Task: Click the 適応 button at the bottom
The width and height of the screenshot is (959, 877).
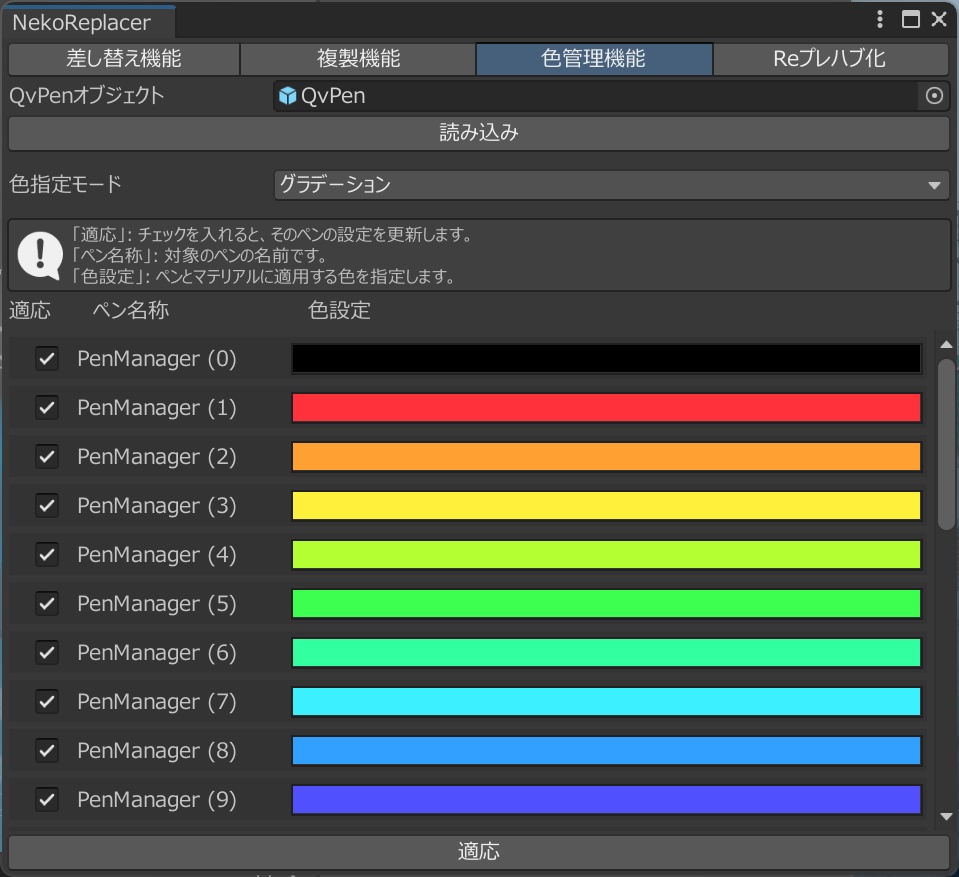Action: [479, 852]
